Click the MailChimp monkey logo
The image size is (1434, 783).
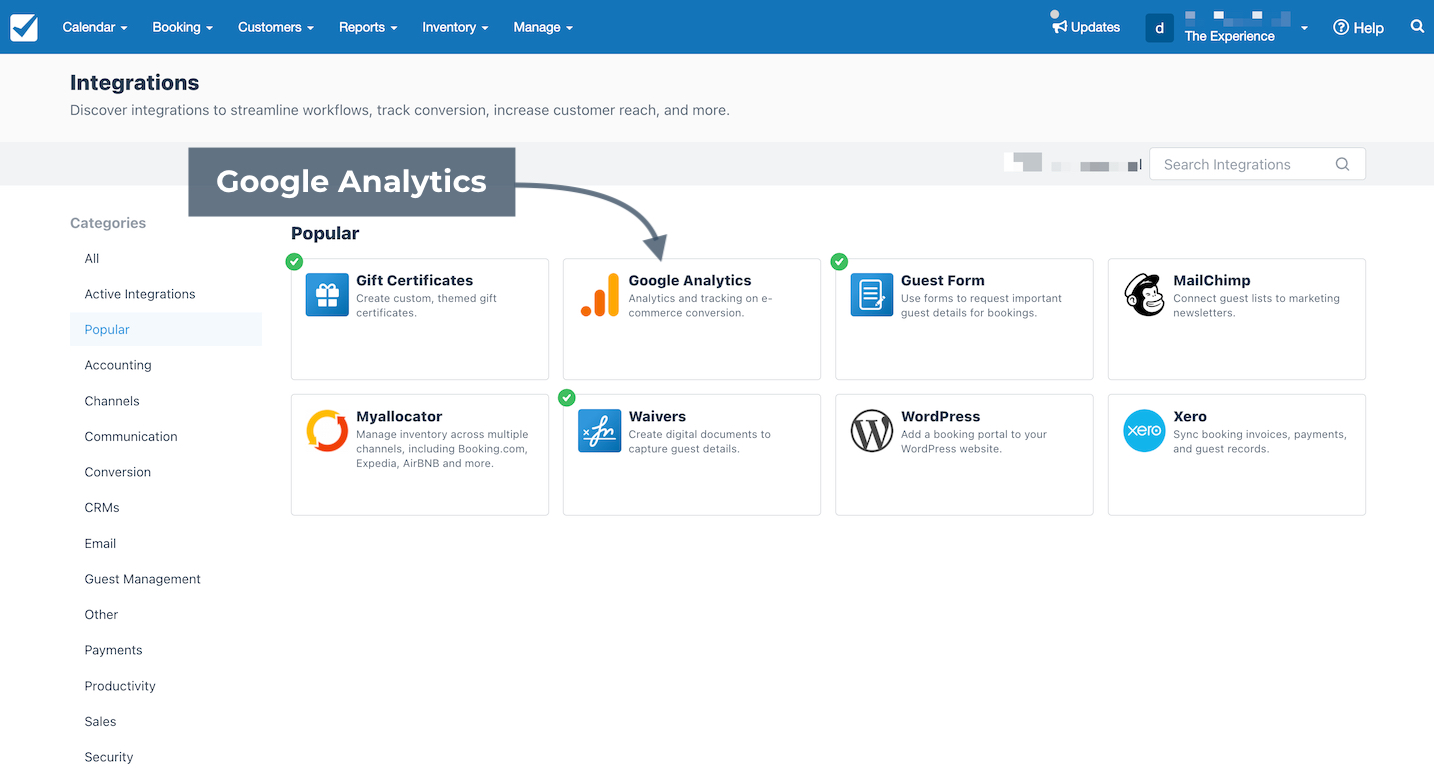click(x=1144, y=295)
